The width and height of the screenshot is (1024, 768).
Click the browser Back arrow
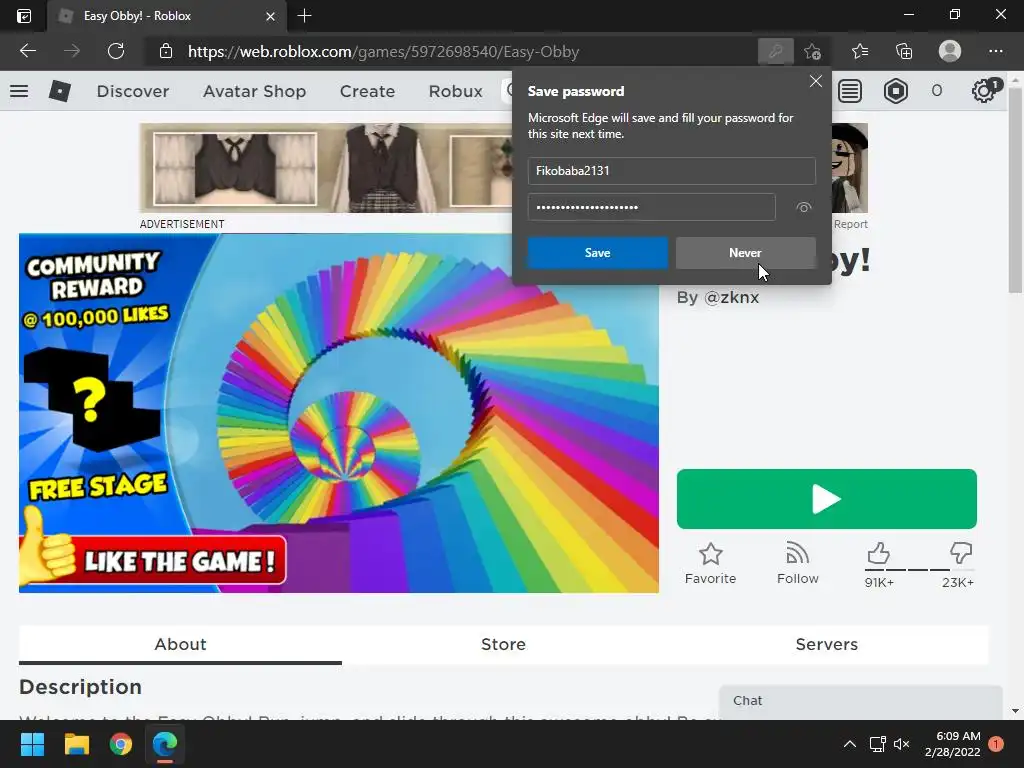(27, 51)
